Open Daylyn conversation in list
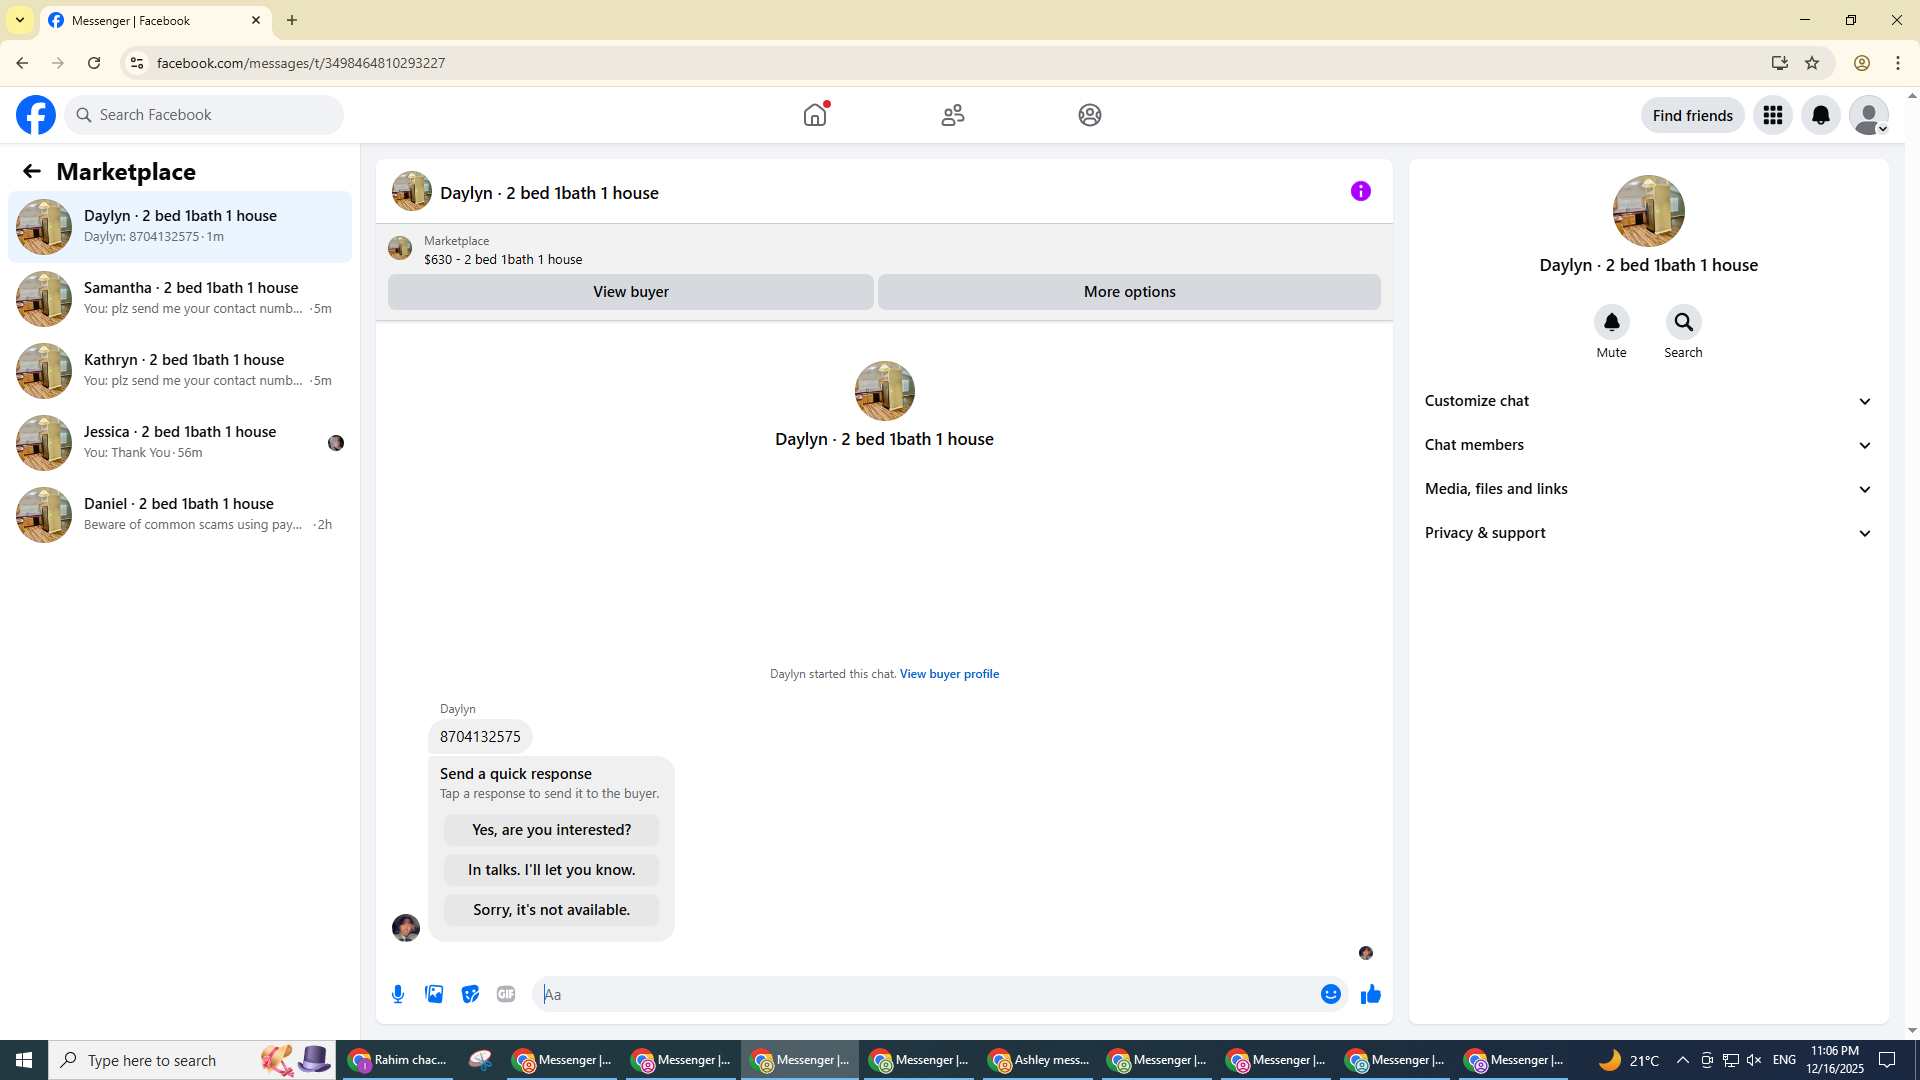Image resolution: width=1920 pixels, height=1080 pixels. click(180, 227)
